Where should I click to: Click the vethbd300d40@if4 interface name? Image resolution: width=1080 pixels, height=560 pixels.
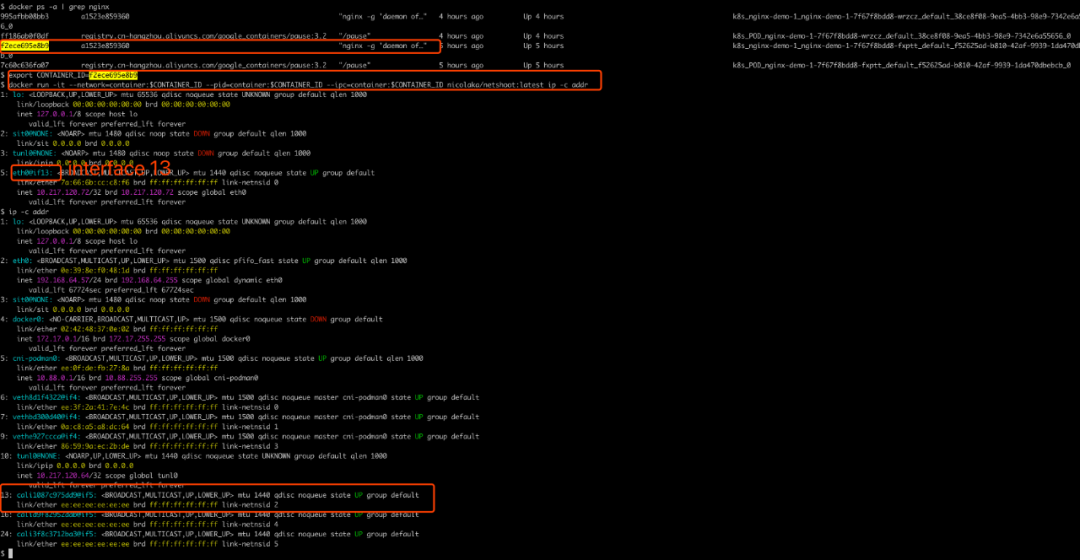click(x=45, y=417)
